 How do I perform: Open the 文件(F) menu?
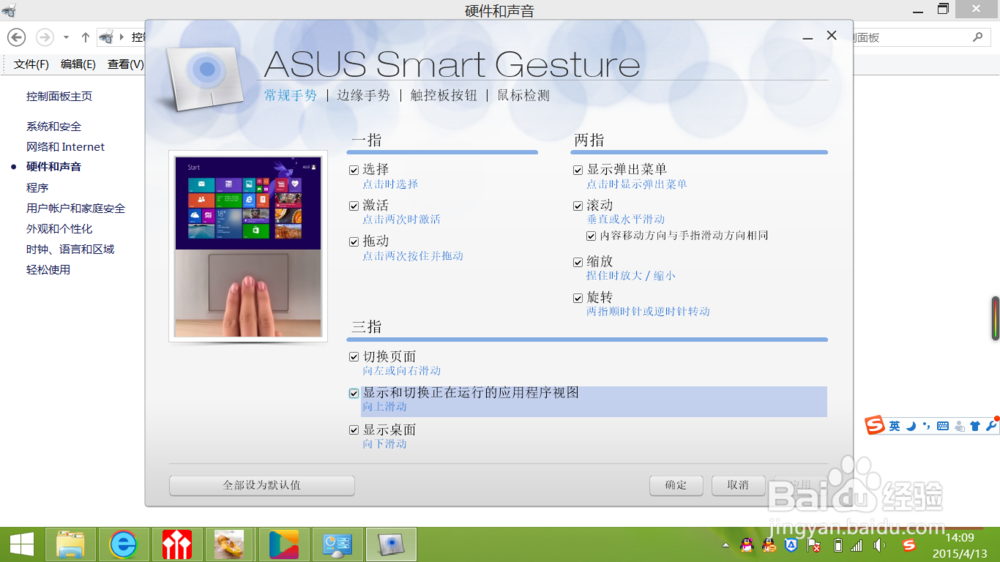[x=31, y=64]
